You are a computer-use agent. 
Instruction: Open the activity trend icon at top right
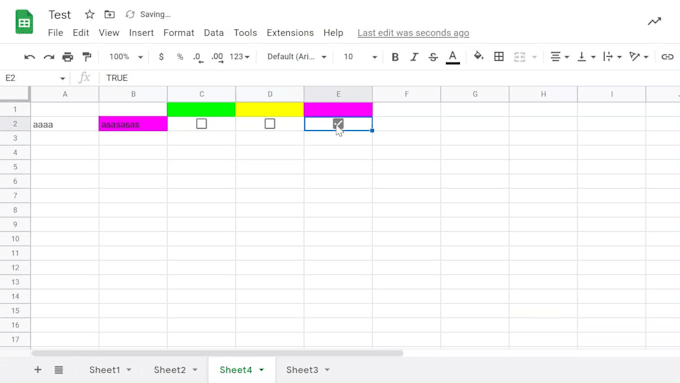point(654,21)
